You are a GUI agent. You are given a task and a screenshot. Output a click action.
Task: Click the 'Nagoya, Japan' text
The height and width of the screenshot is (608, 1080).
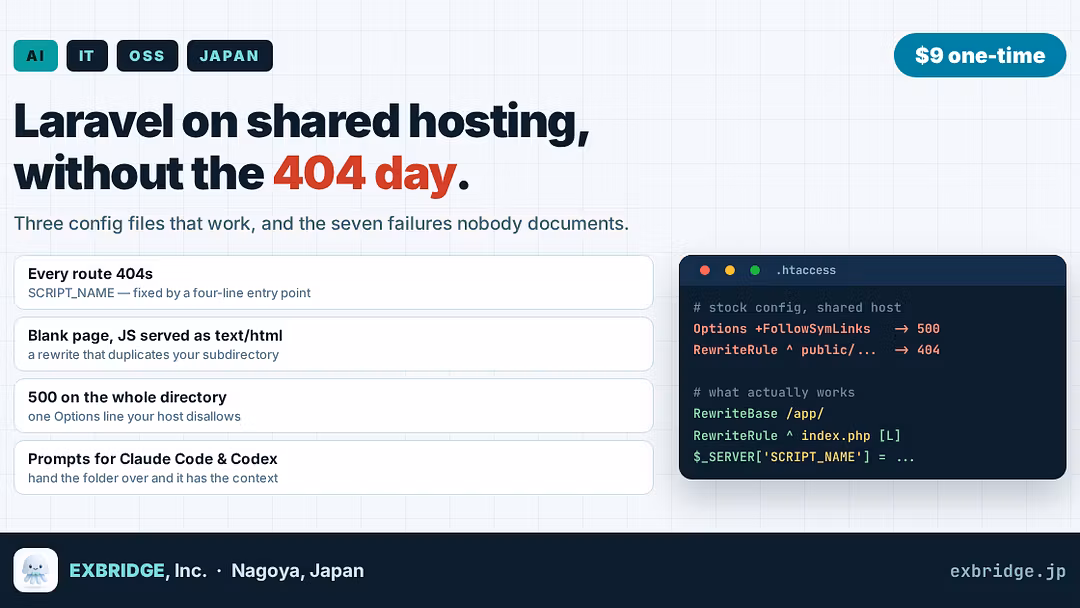tap(298, 571)
